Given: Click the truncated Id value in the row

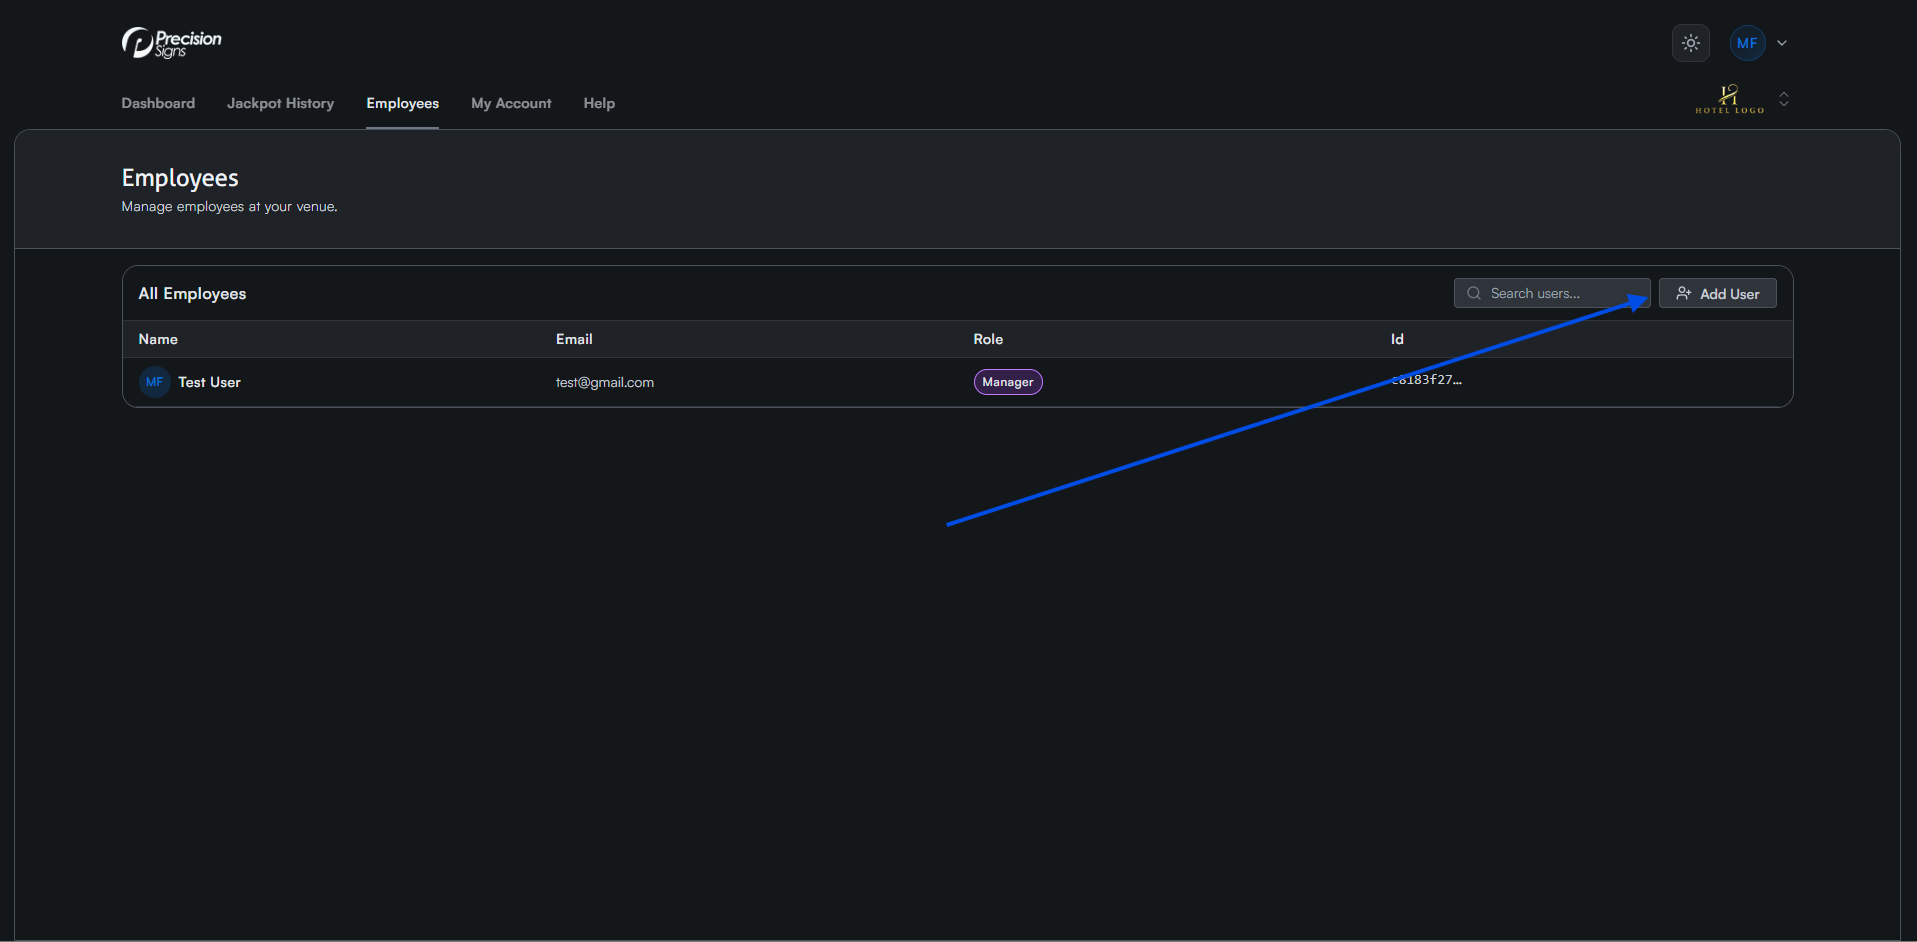Looking at the screenshot, I should [1426, 380].
